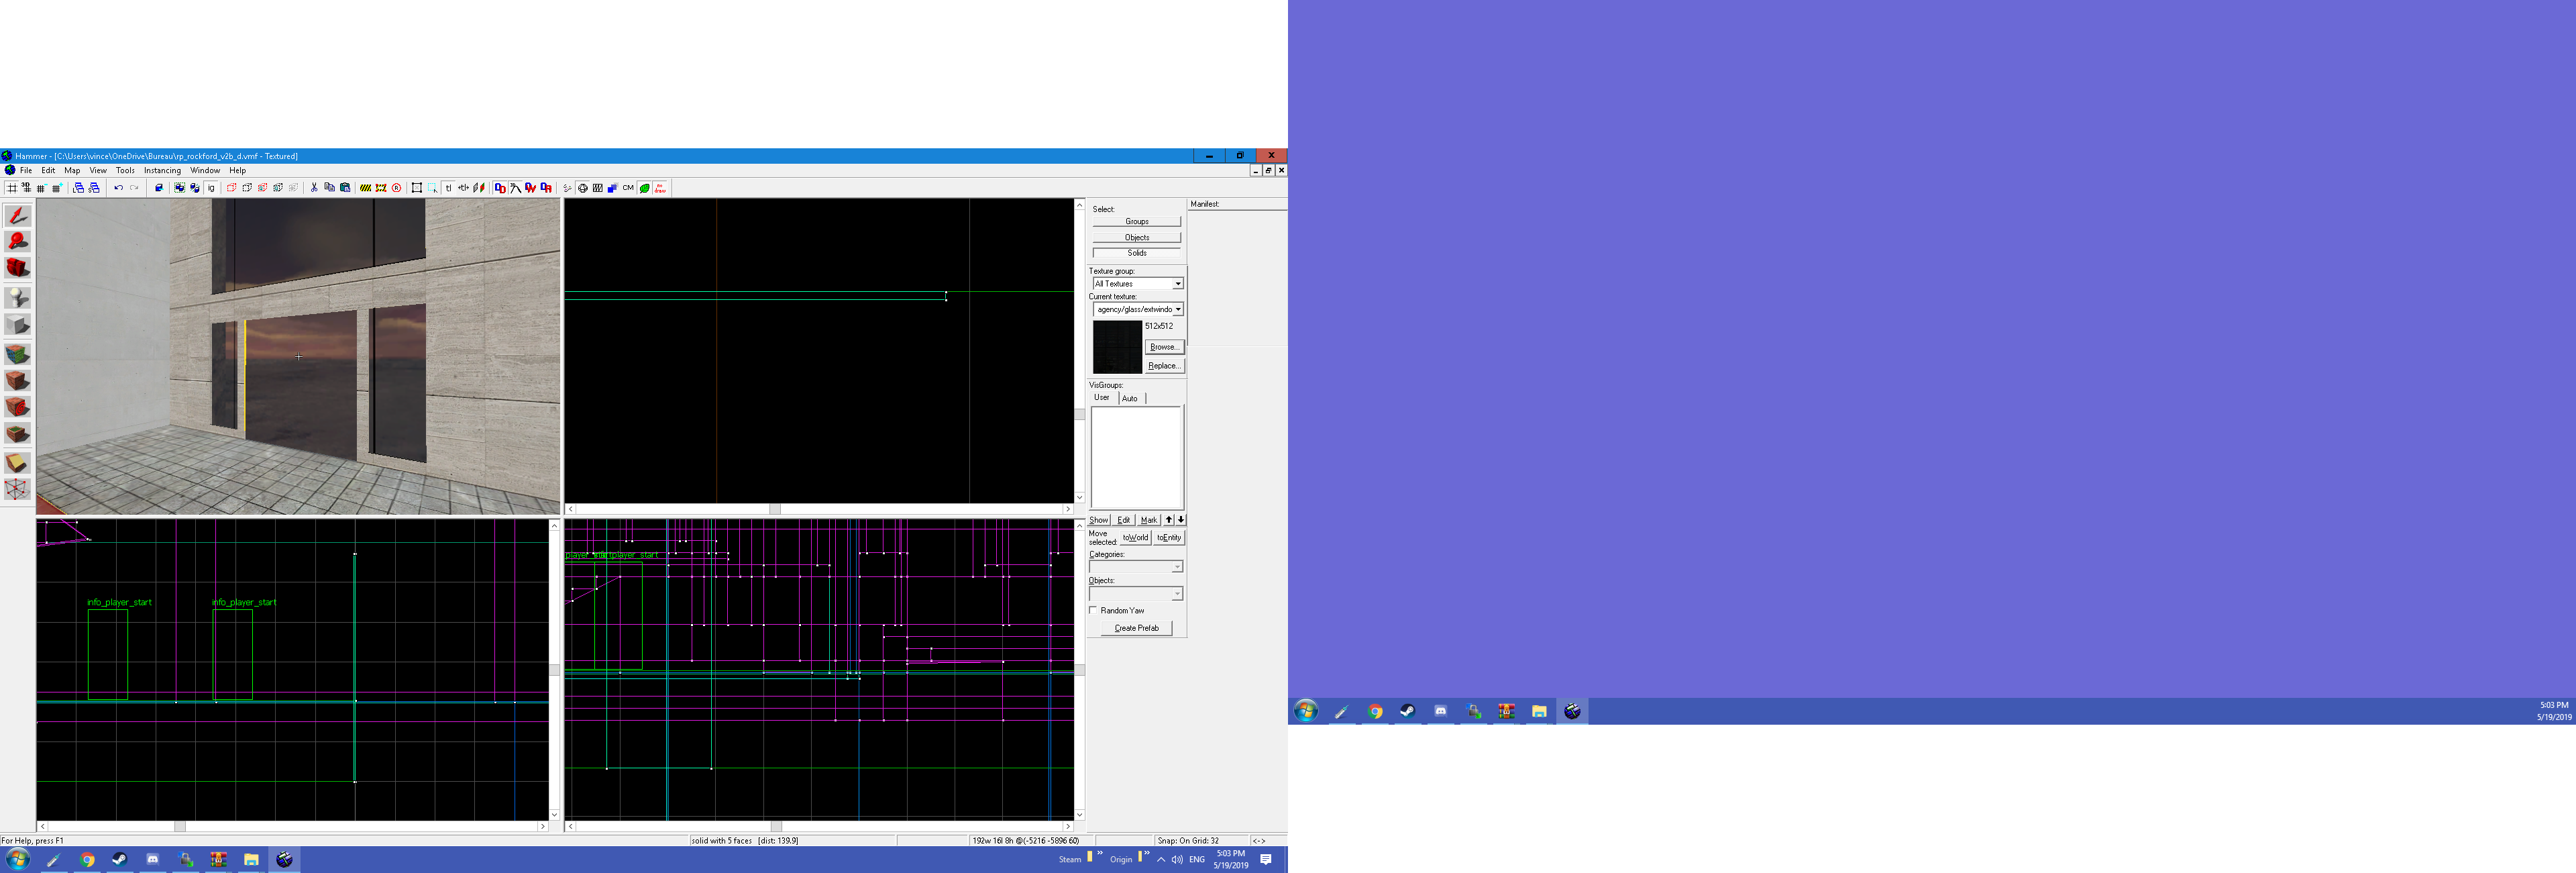Click the red circle R radius cull icon
Screen dimensions: 2576x873
pos(397,188)
